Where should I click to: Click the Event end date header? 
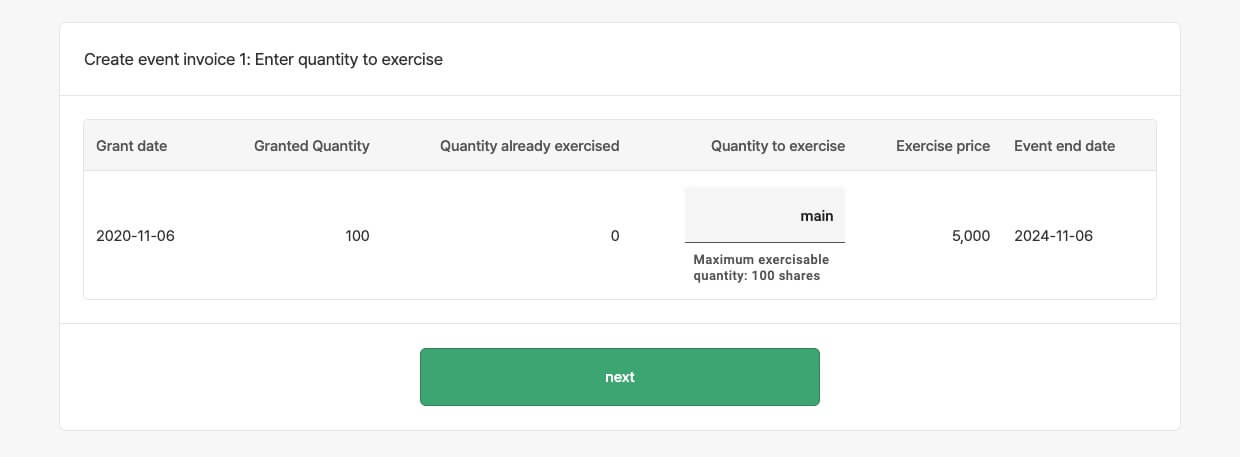(x=1064, y=146)
